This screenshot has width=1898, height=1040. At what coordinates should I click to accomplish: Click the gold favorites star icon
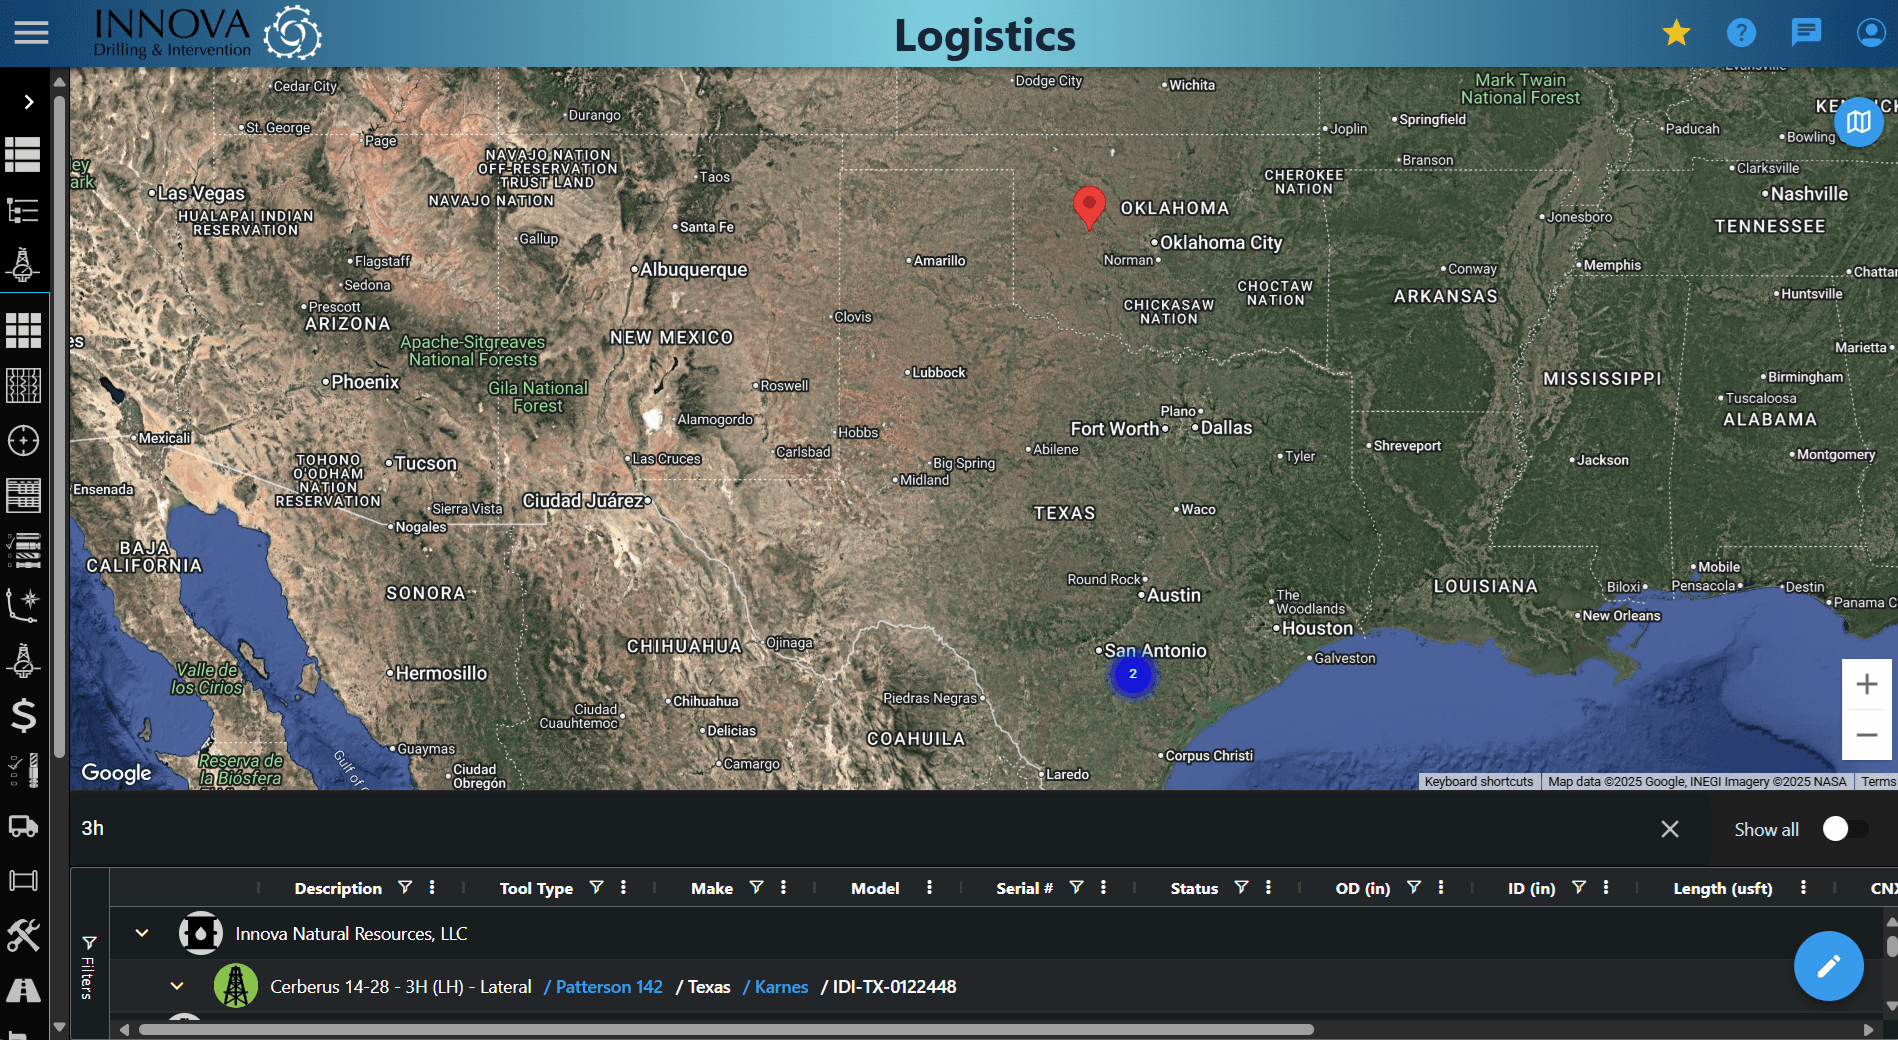click(x=1676, y=33)
